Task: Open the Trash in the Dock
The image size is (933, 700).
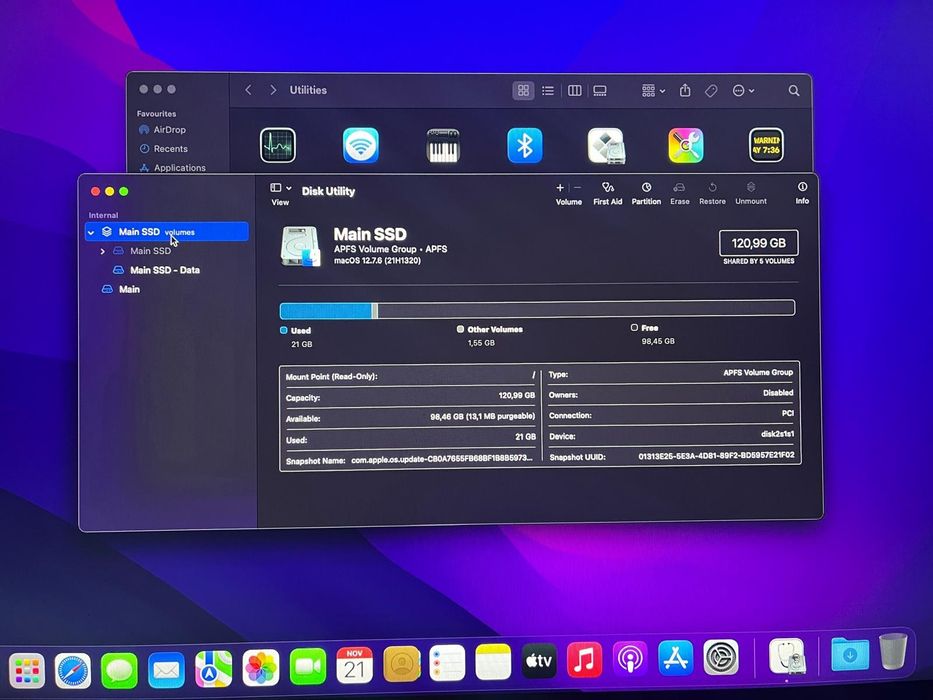Action: (x=893, y=651)
